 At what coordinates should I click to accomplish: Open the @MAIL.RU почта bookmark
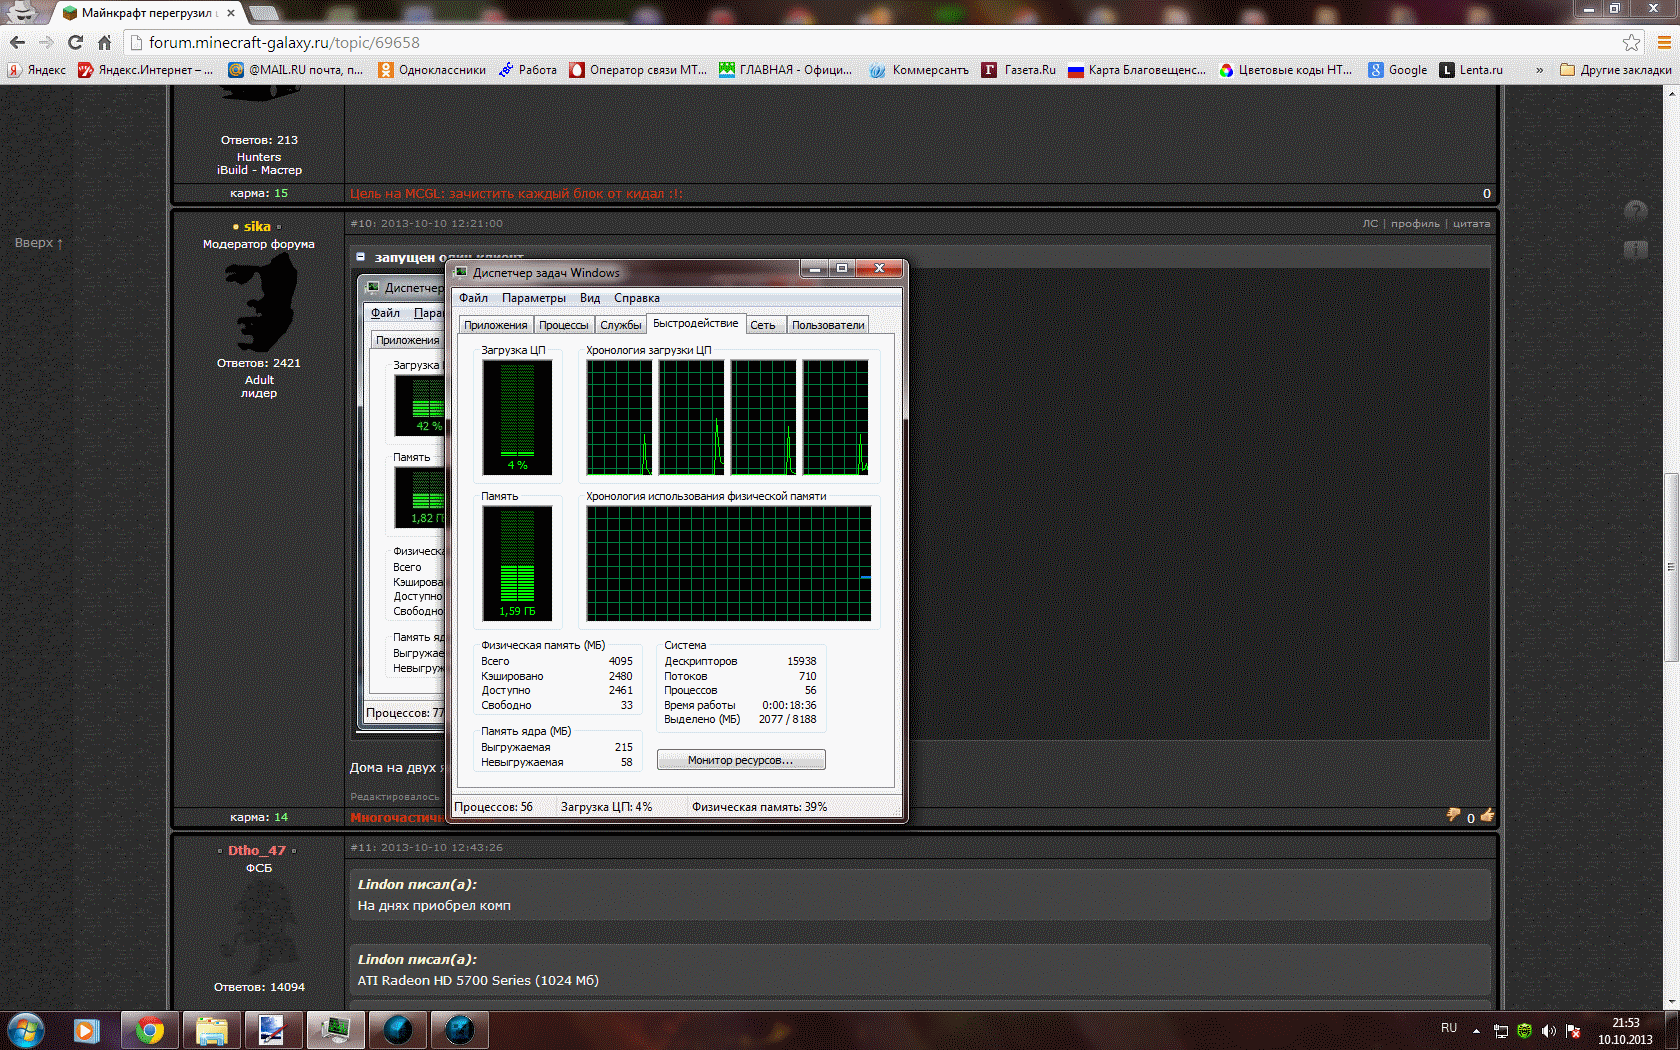296,70
